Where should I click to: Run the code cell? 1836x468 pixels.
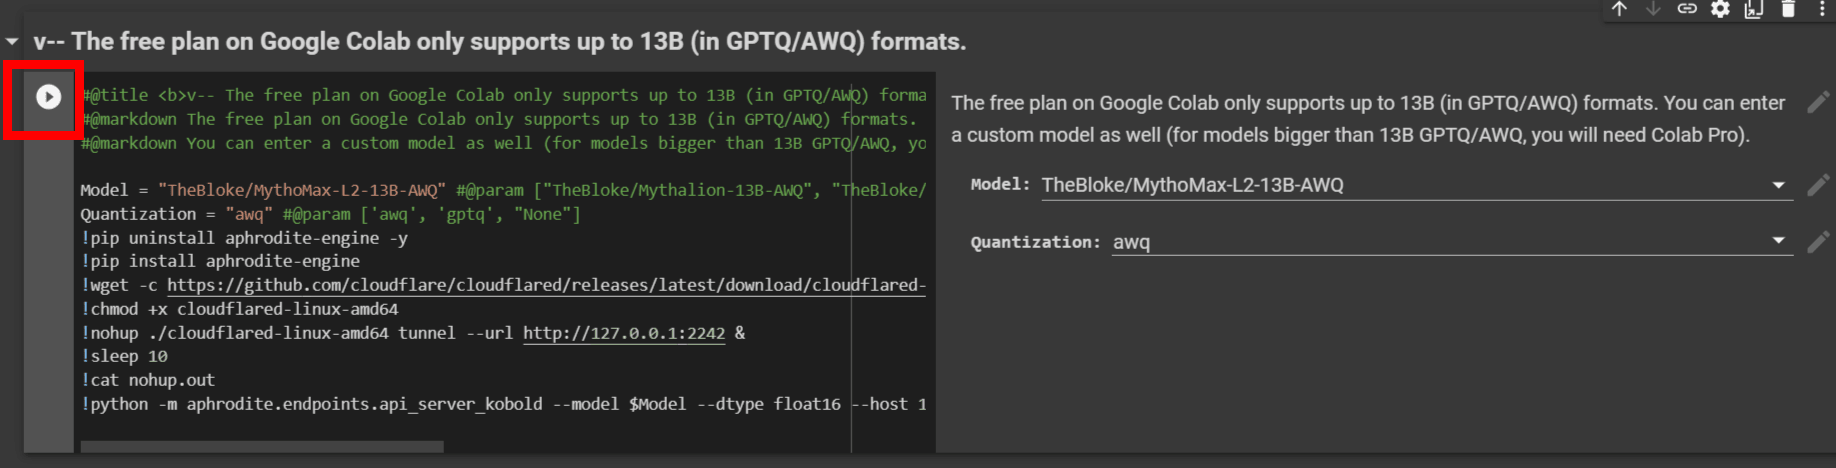tap(48, 97)
